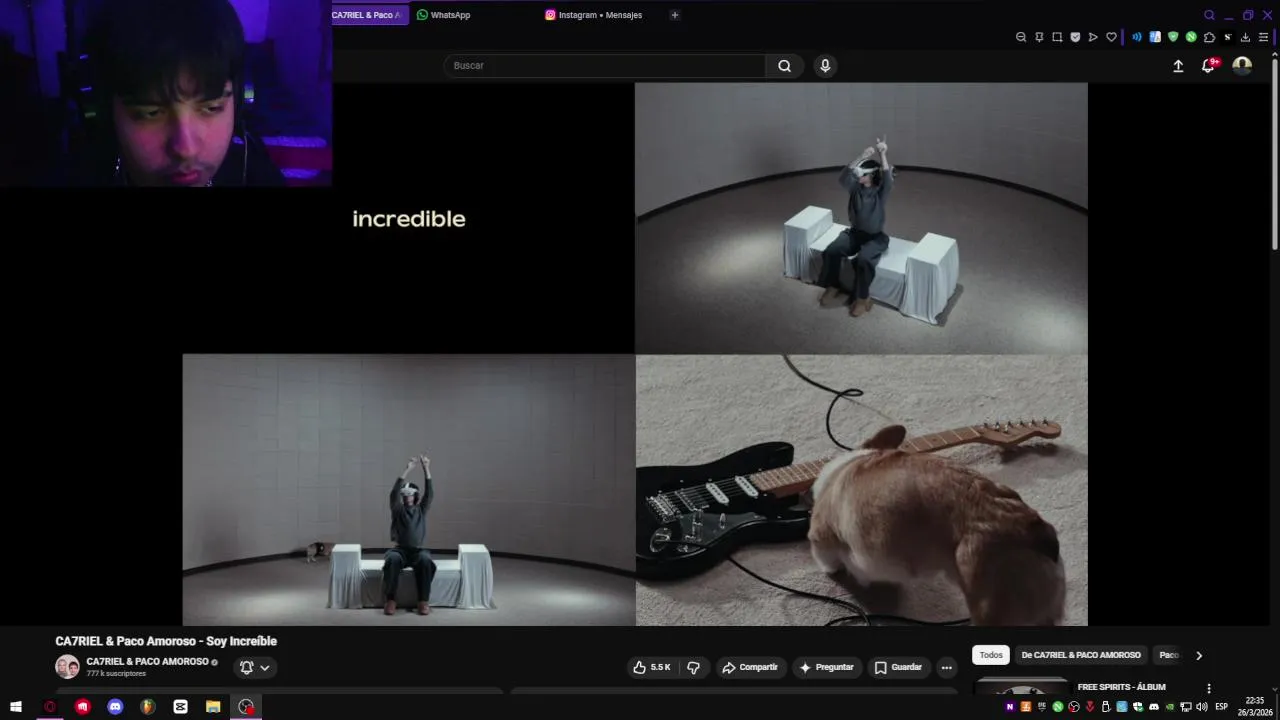Open the extensions puzzle-piece menu

click(x=1209, y=37)
